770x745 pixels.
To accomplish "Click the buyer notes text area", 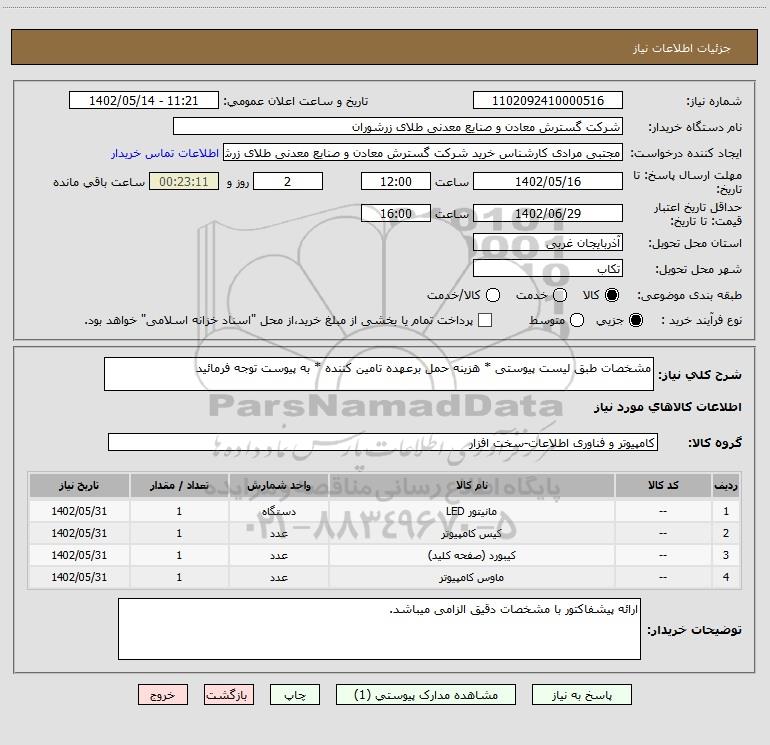I will (379, 629).
